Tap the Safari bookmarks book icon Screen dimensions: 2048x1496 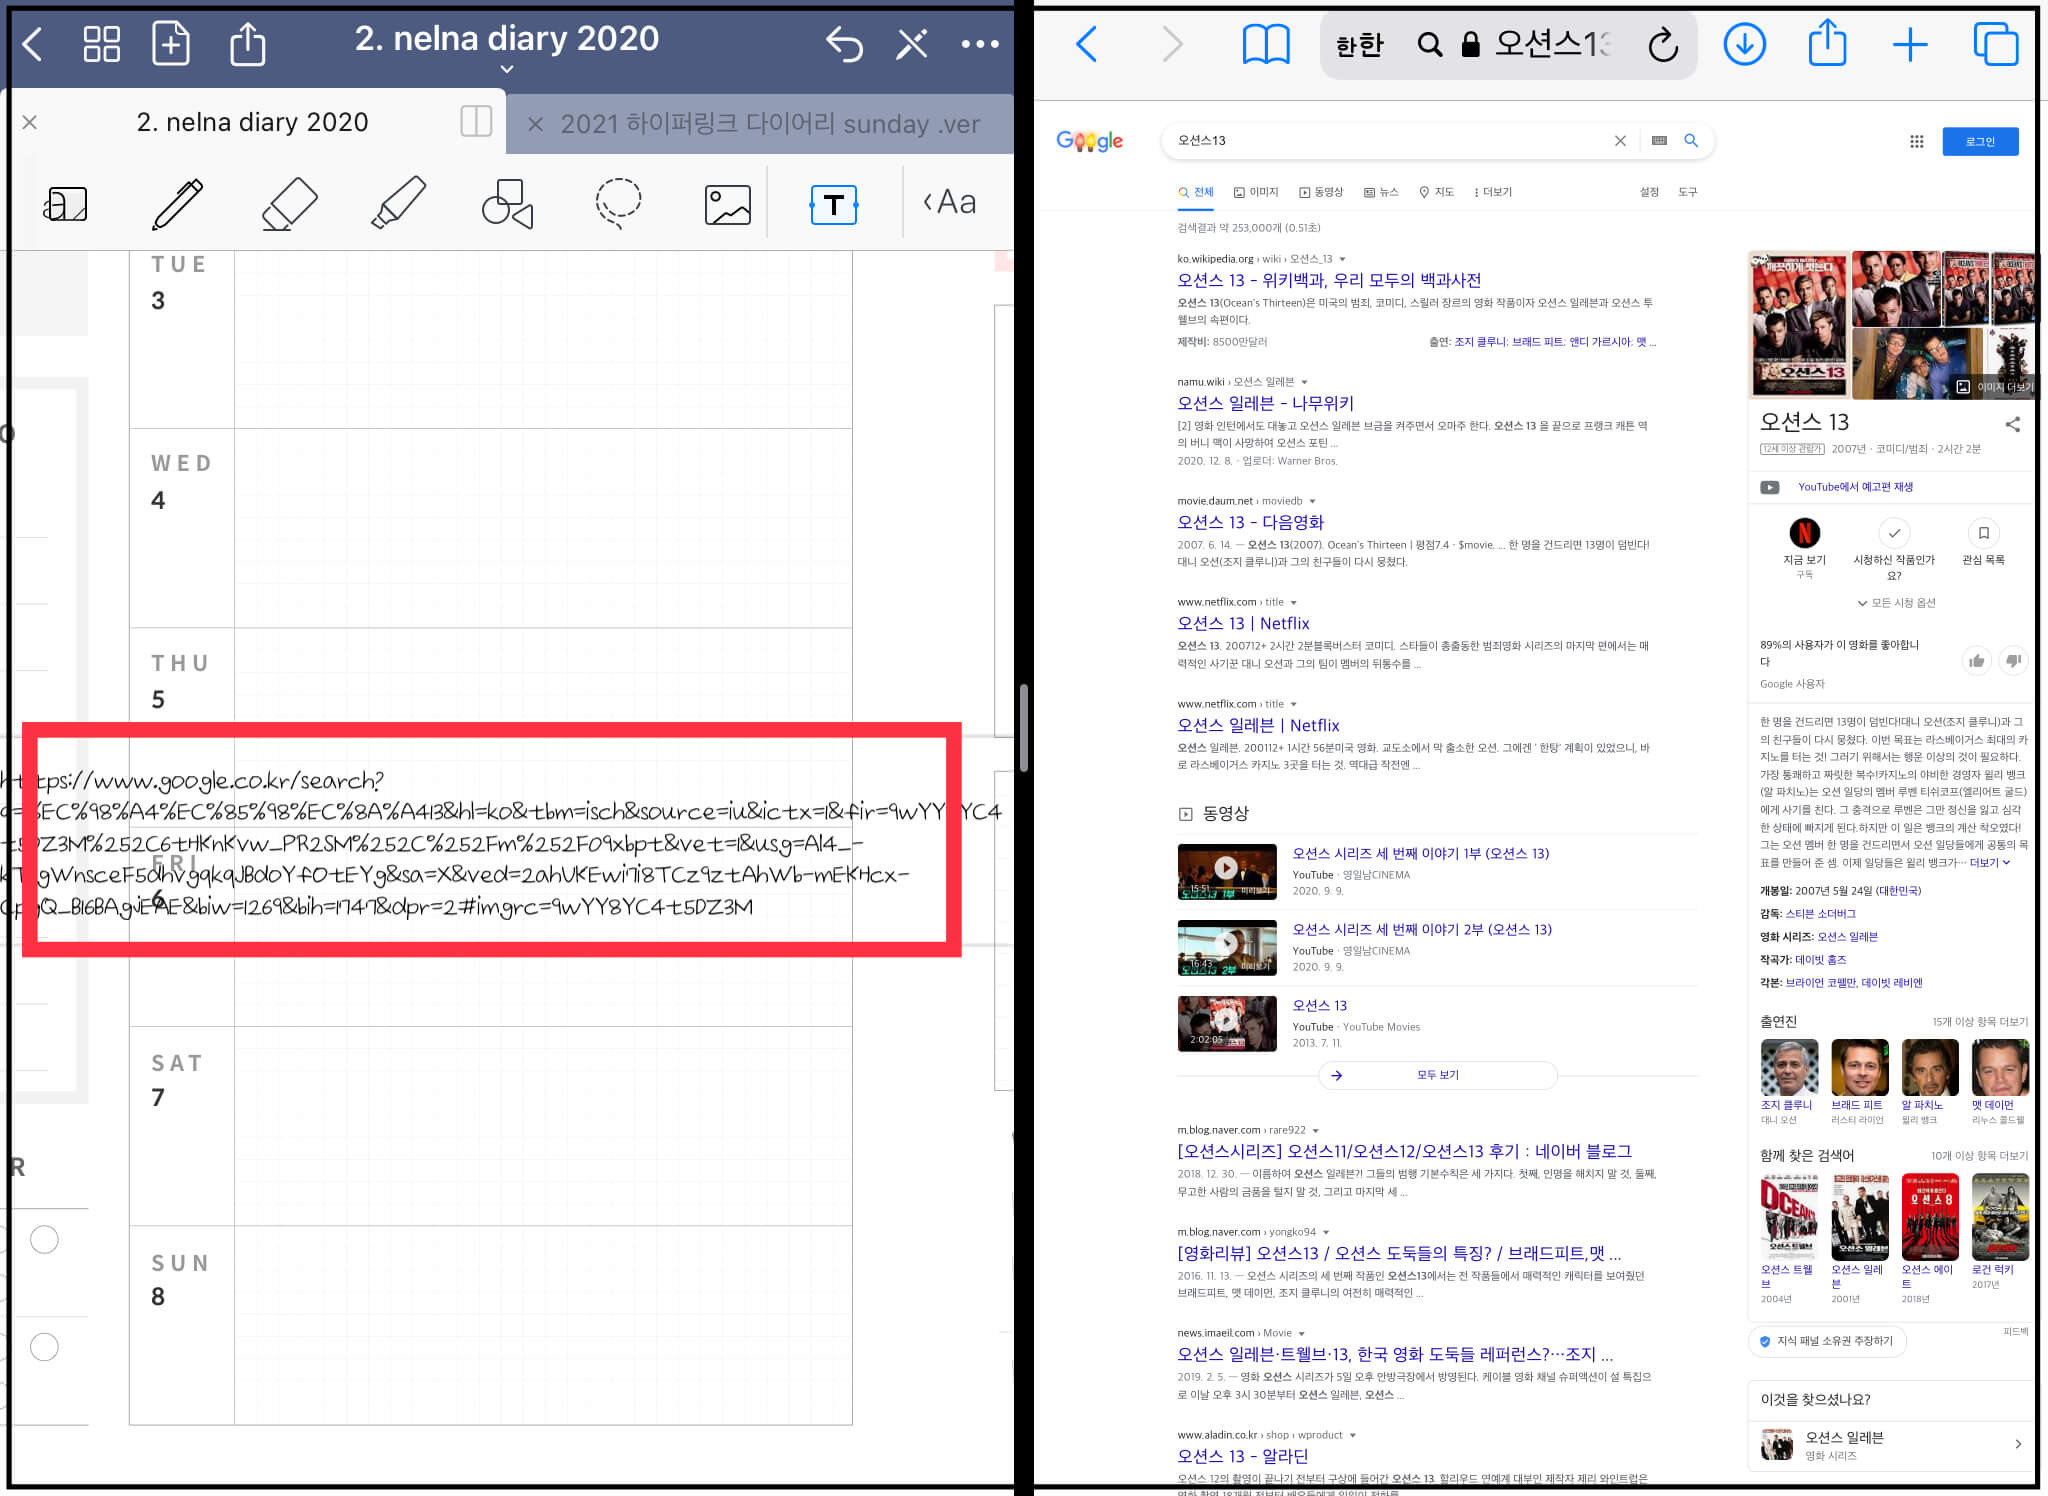point(1265,44)
